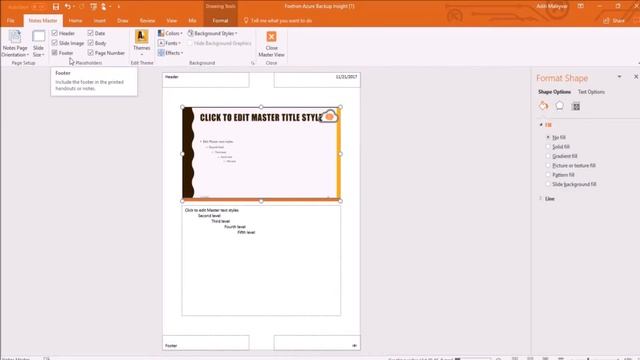Click the date placeholder on notes page
Viewport: 640px width, 360px height.
[x=317, y=80]
